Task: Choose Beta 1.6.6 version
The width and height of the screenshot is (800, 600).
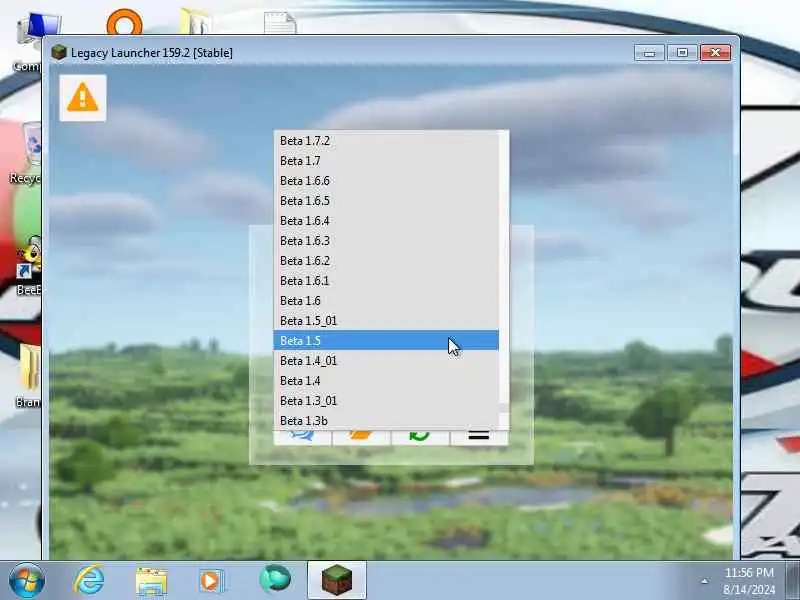Action: coord(386,181)
